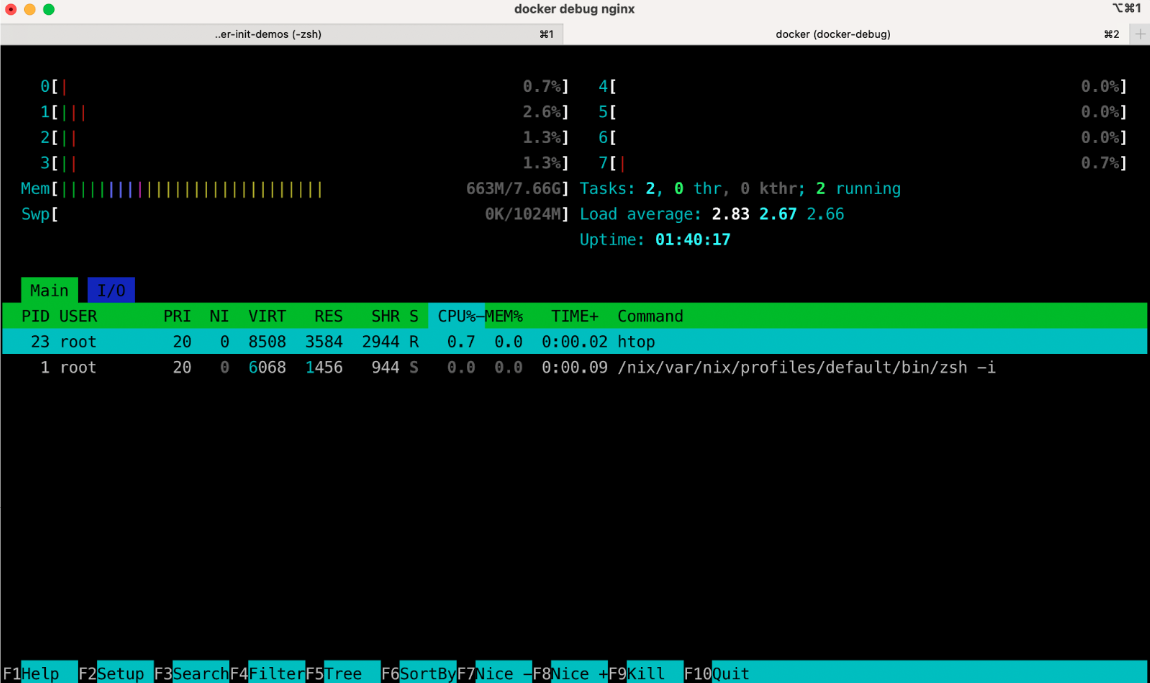Click the Mem usage meter bar
The height and width of the screenshot is (683, 1150).
[x=190, y=188]
